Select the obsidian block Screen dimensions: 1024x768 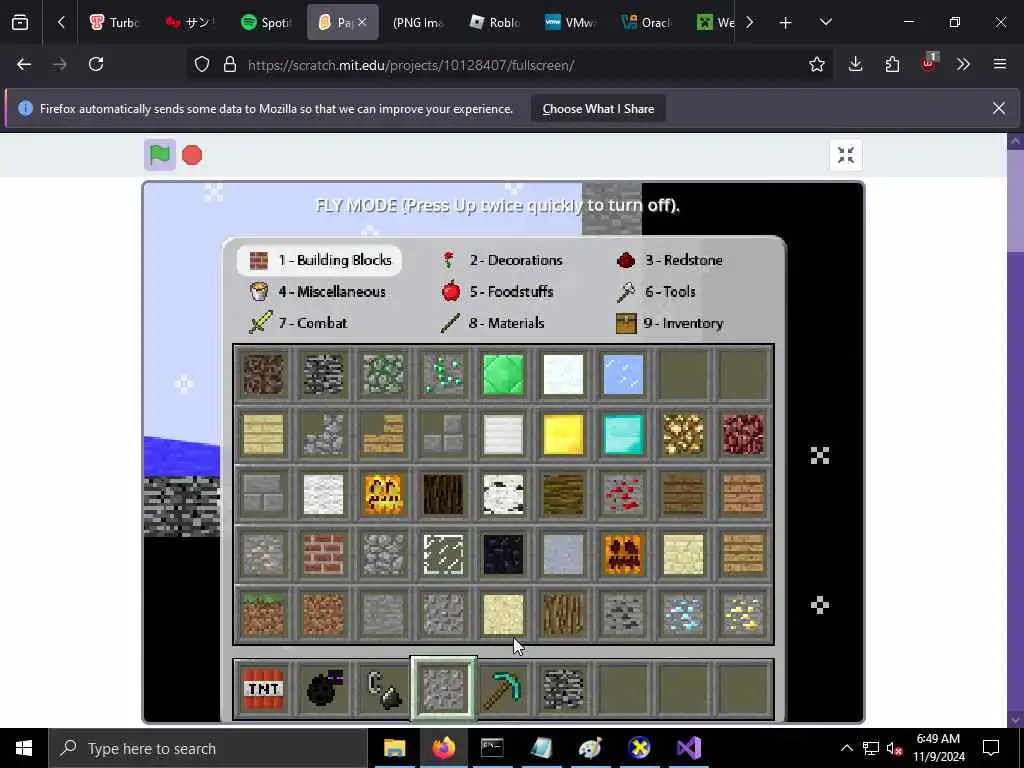tap(504, 554)
